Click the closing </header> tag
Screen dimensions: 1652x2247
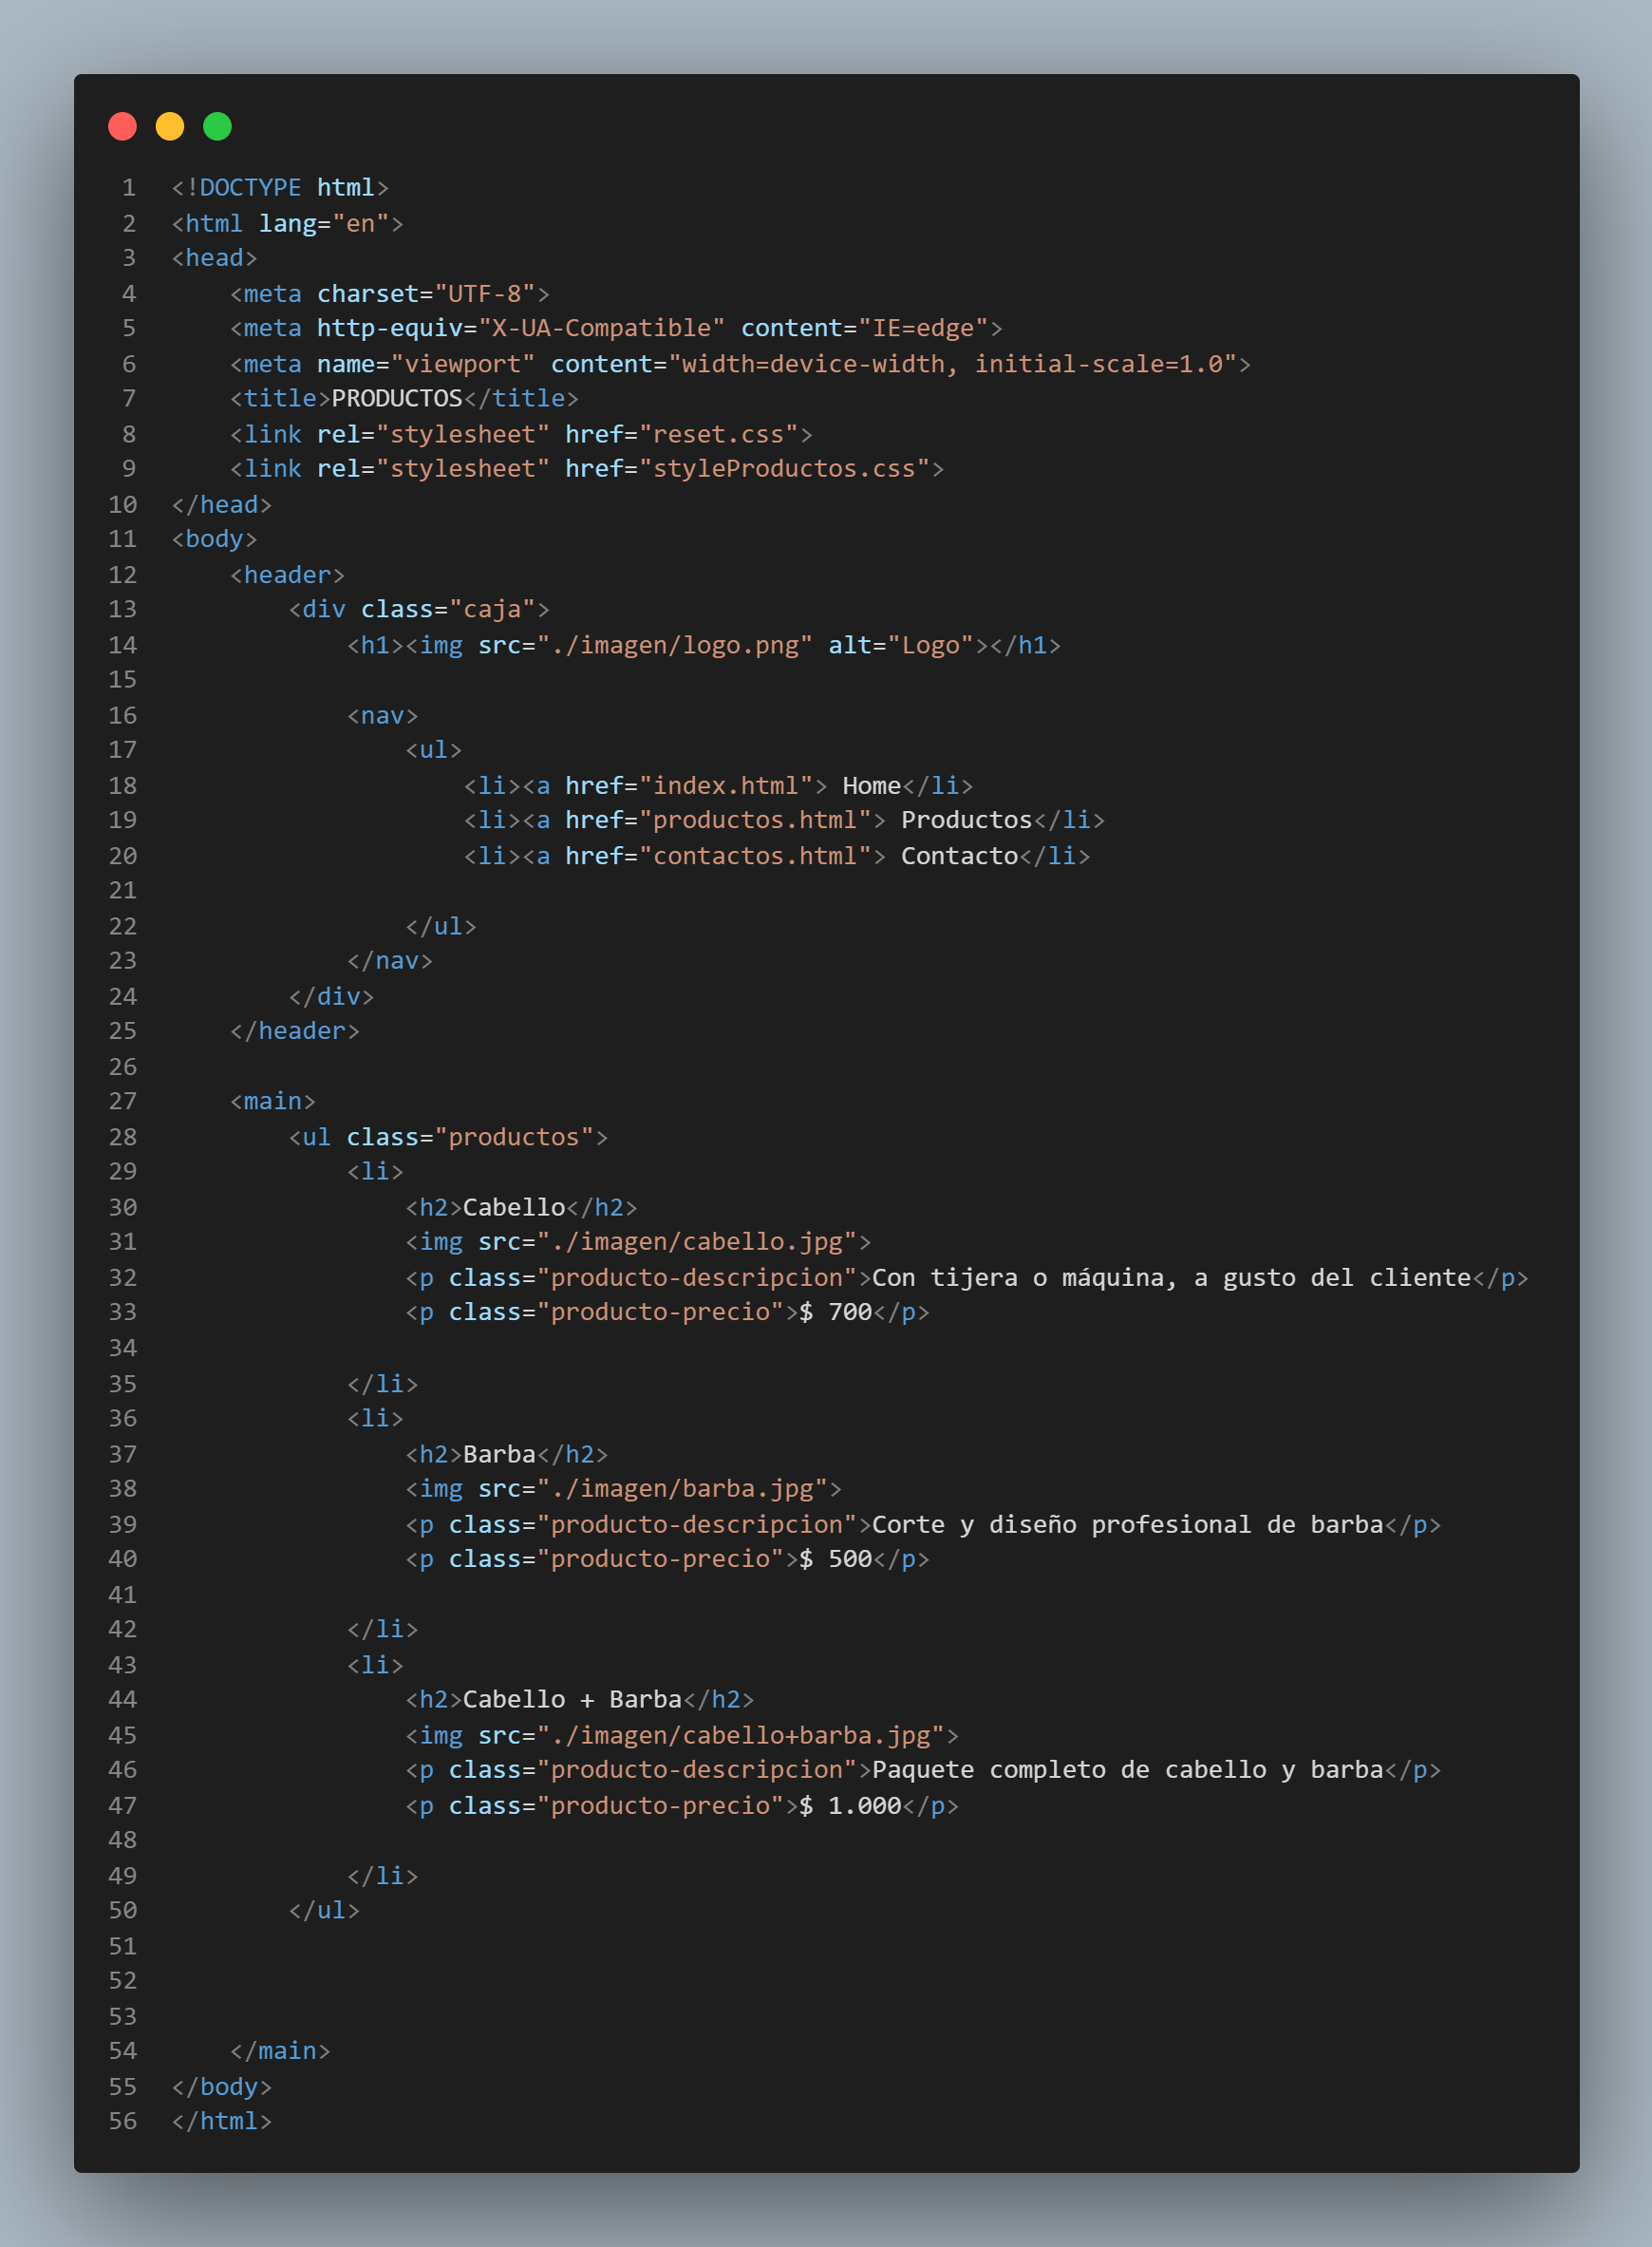[x=295, y=1031]
